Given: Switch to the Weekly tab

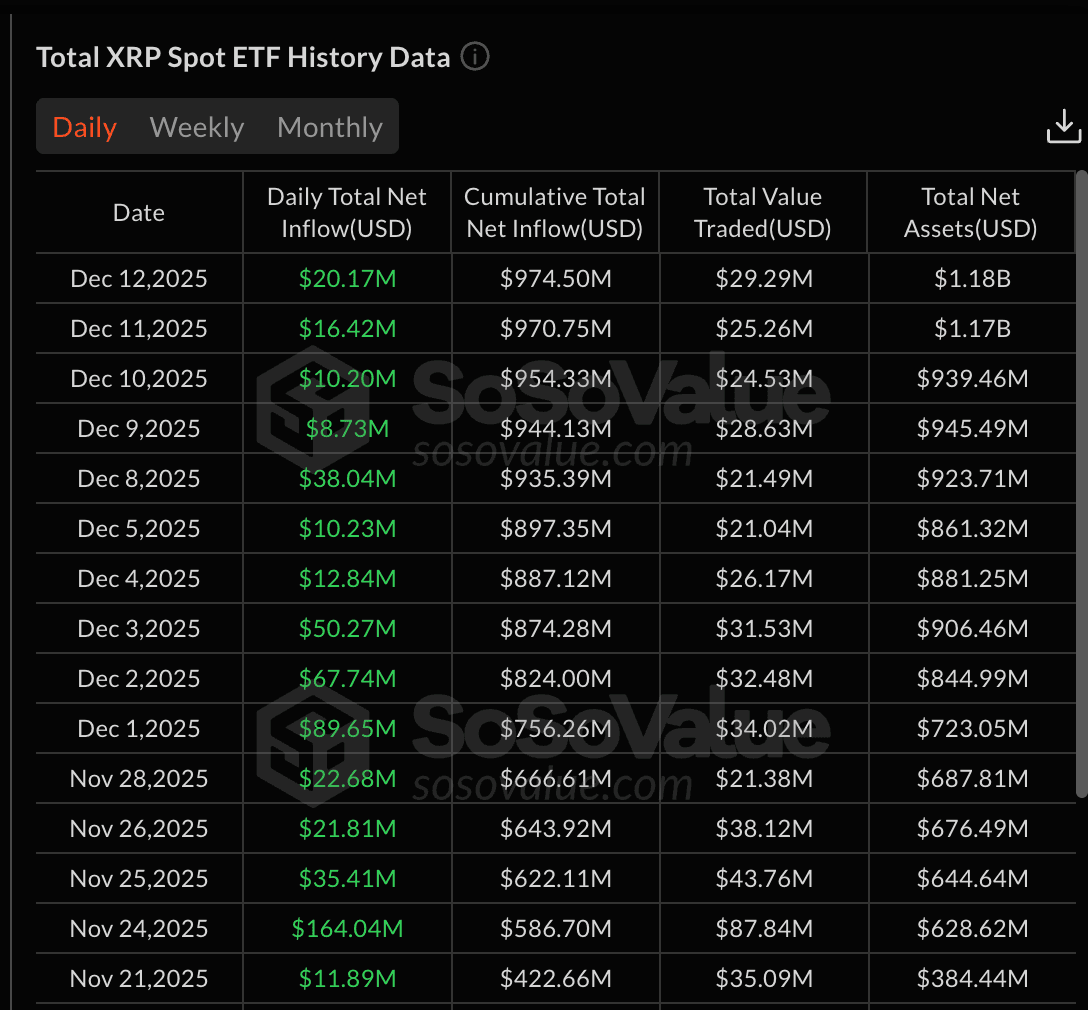Looking at the screenshot, I should pos(196,126).
